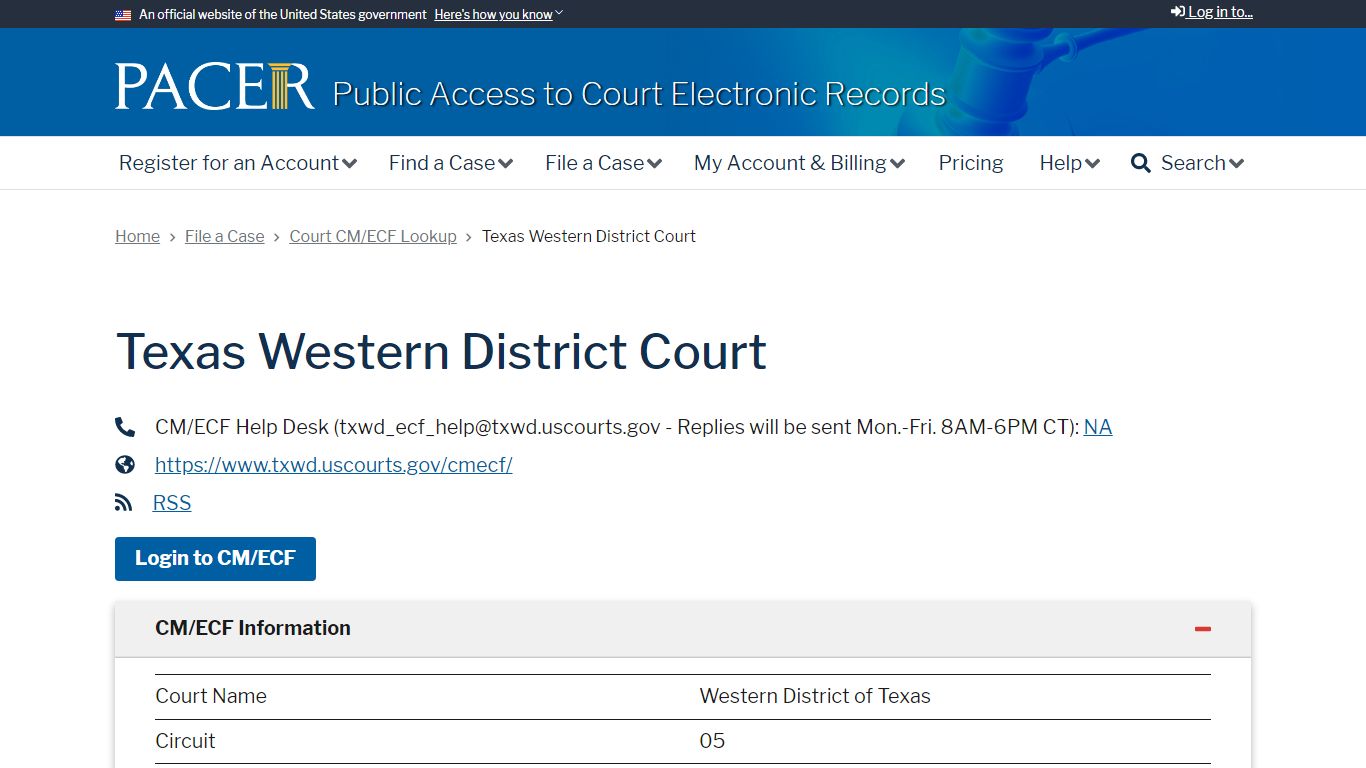Click the "Circuit" row label
This screenshot has width=1366, height=768.
[x=185, y=741]
